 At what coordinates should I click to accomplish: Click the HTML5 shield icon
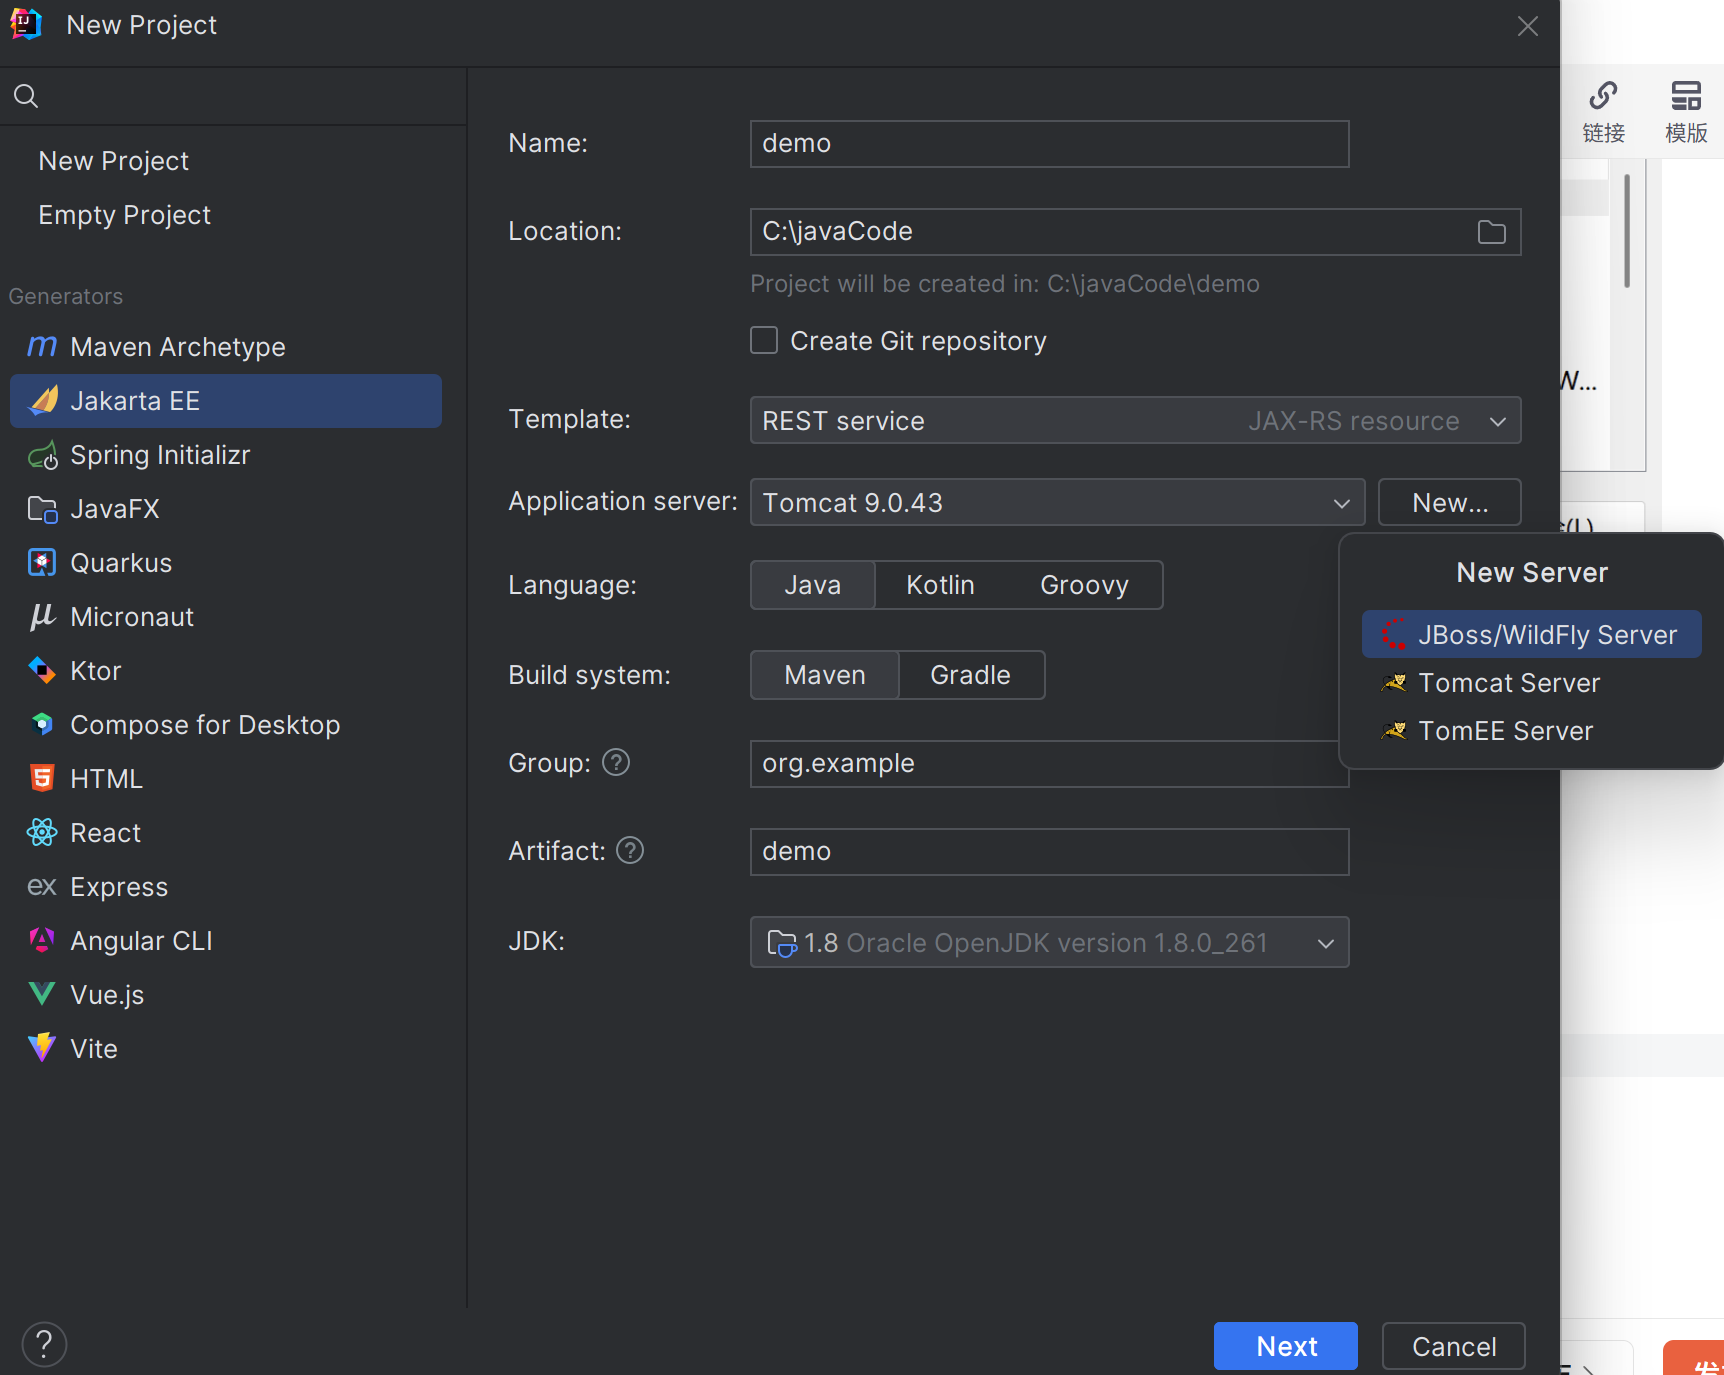pos(42,778)
